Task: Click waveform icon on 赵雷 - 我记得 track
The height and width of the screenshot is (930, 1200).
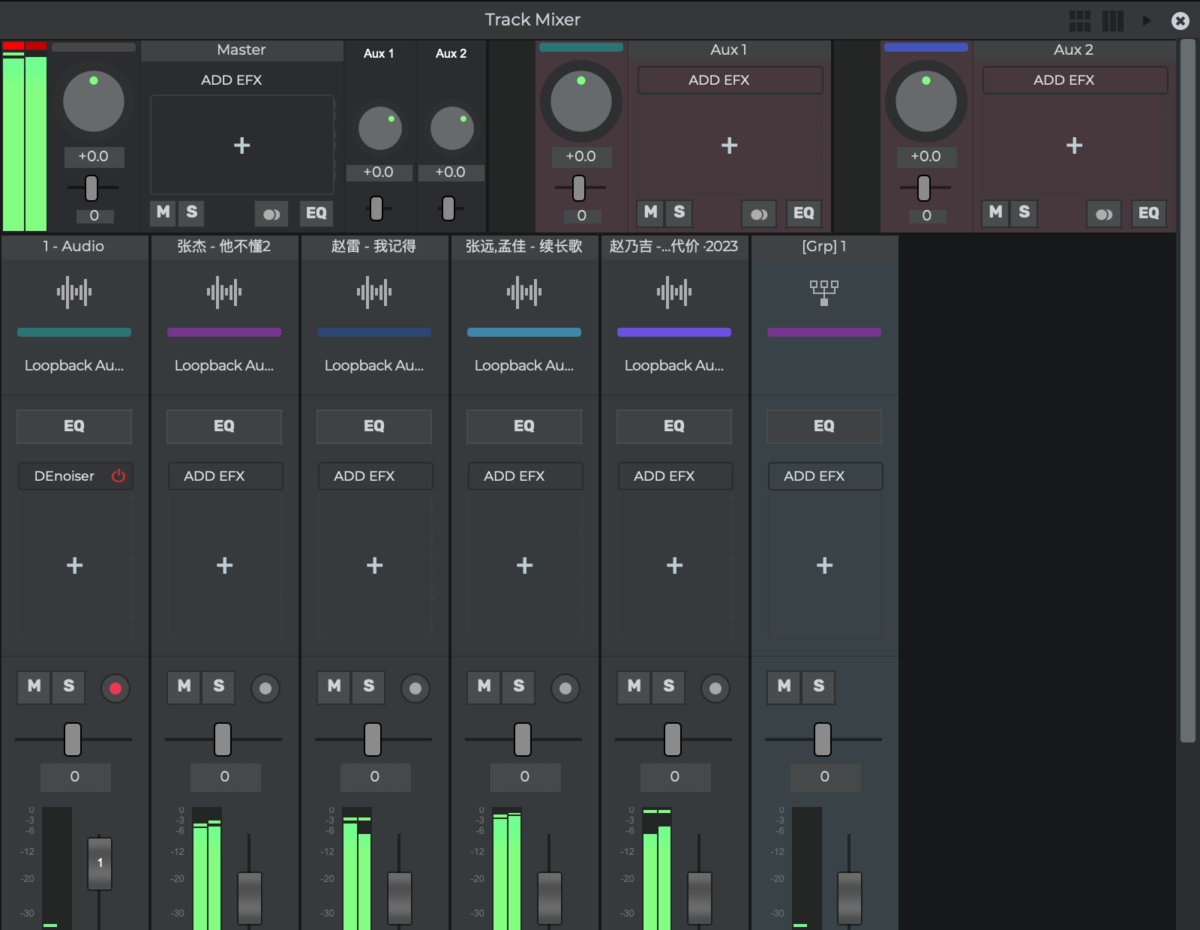Action: [x=374, y=293]
